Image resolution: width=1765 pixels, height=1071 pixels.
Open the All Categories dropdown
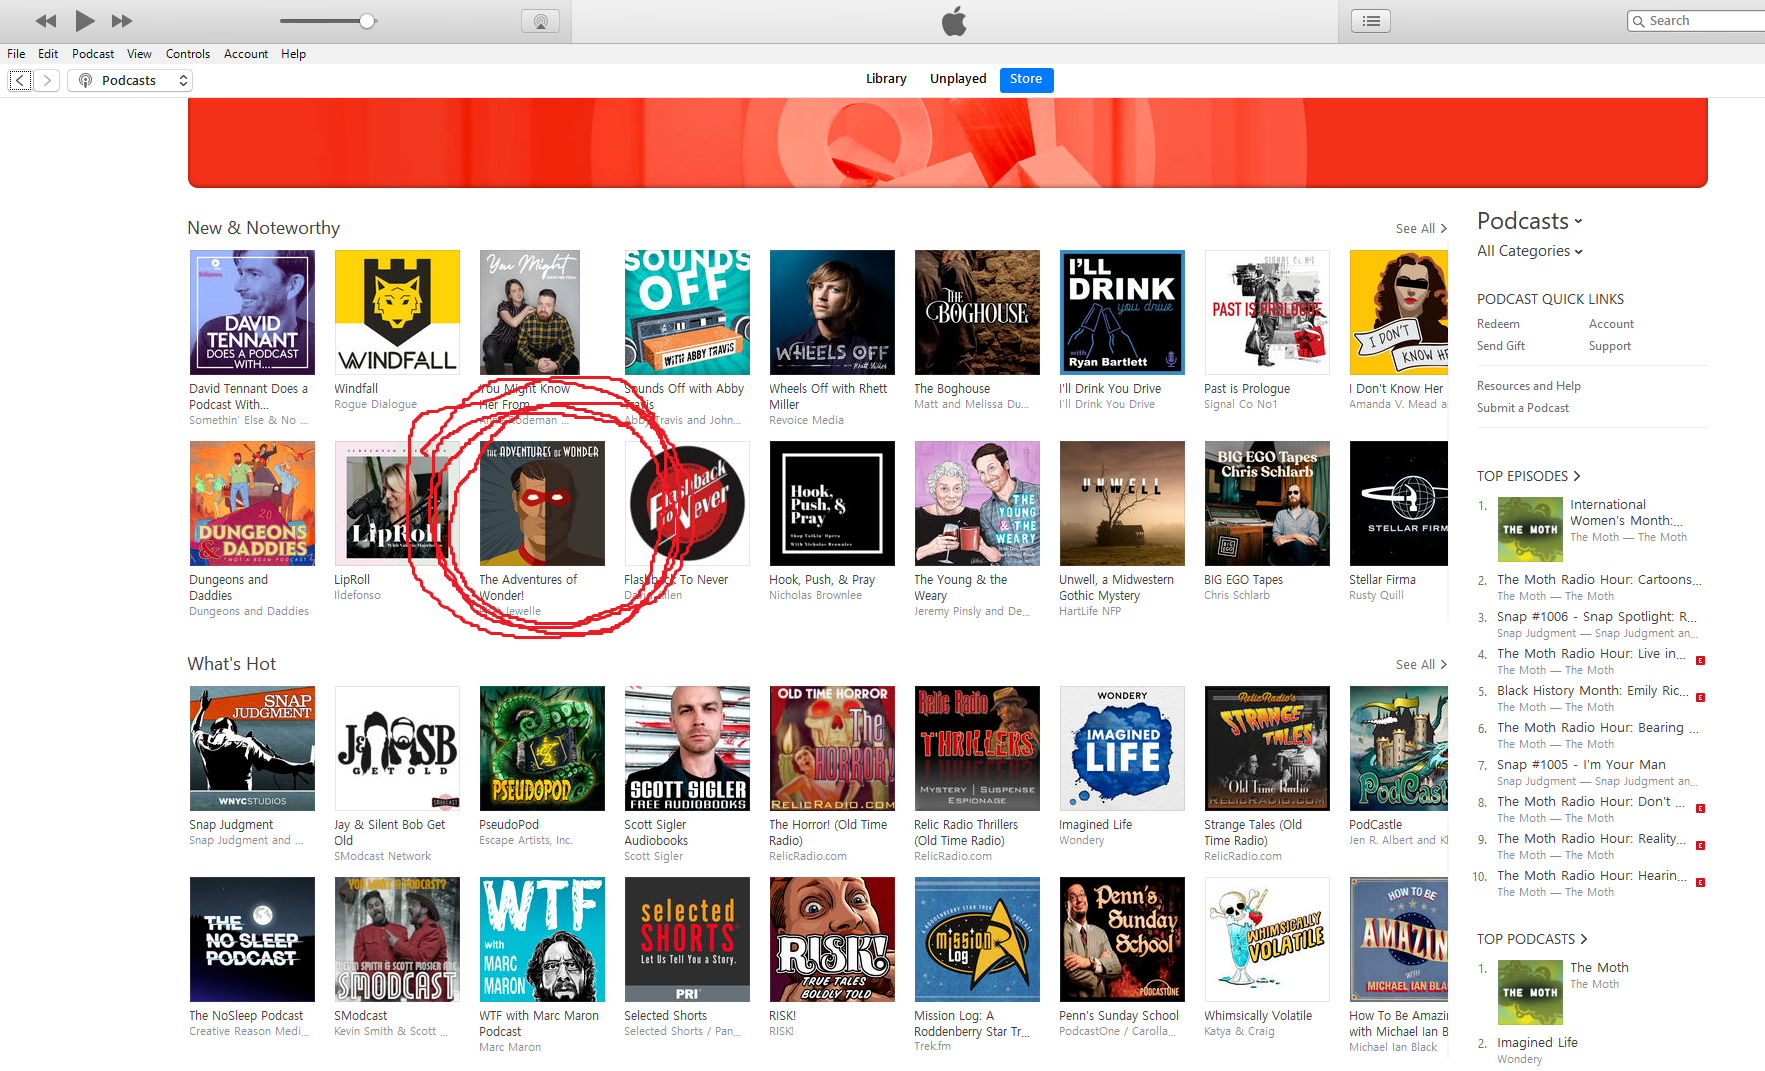tap(1530, 251)
